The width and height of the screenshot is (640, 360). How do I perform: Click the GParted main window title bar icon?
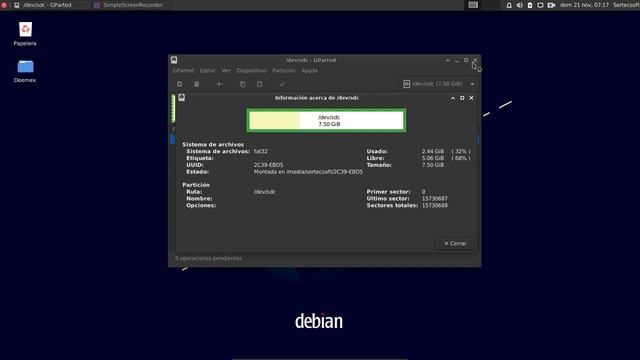coord(174,60)
